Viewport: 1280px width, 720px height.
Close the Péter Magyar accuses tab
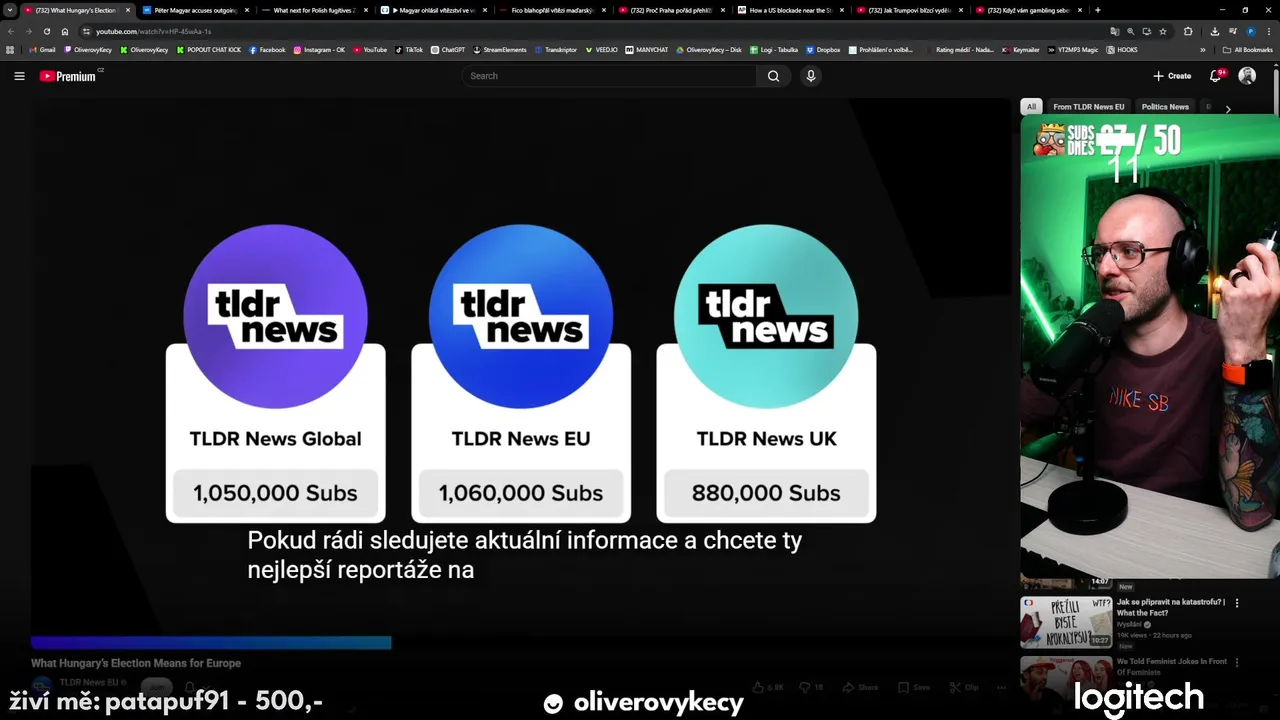[247, 10]
